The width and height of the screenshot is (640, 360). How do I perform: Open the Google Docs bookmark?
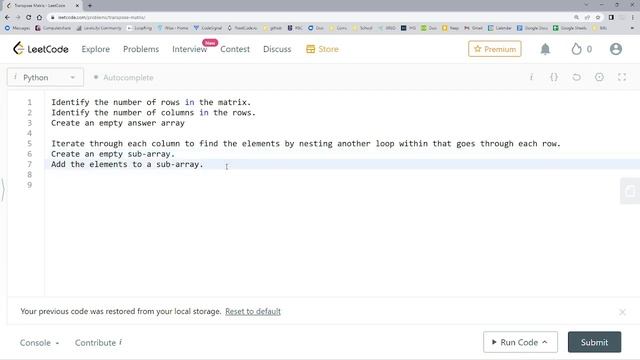(x=532, y=28)
